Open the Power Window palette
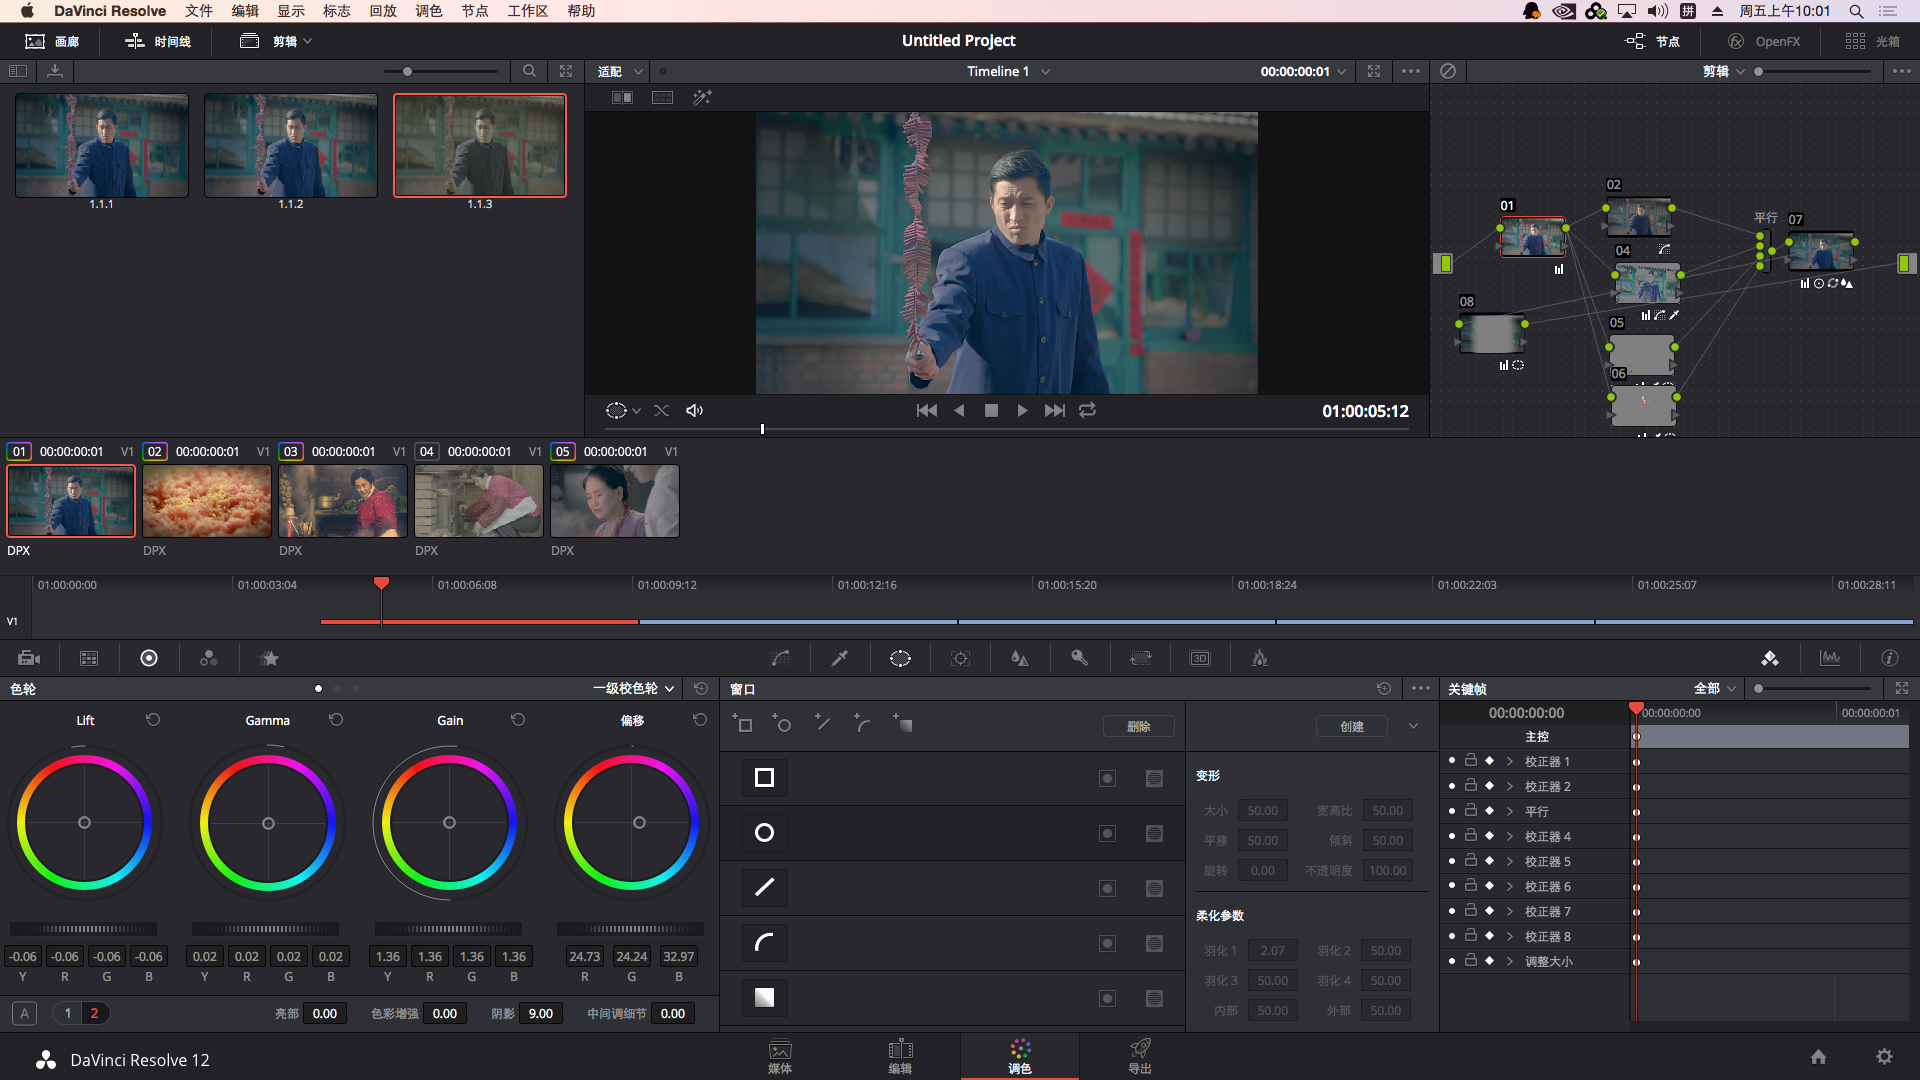1920x1080 pixels. tap(900, 658)
